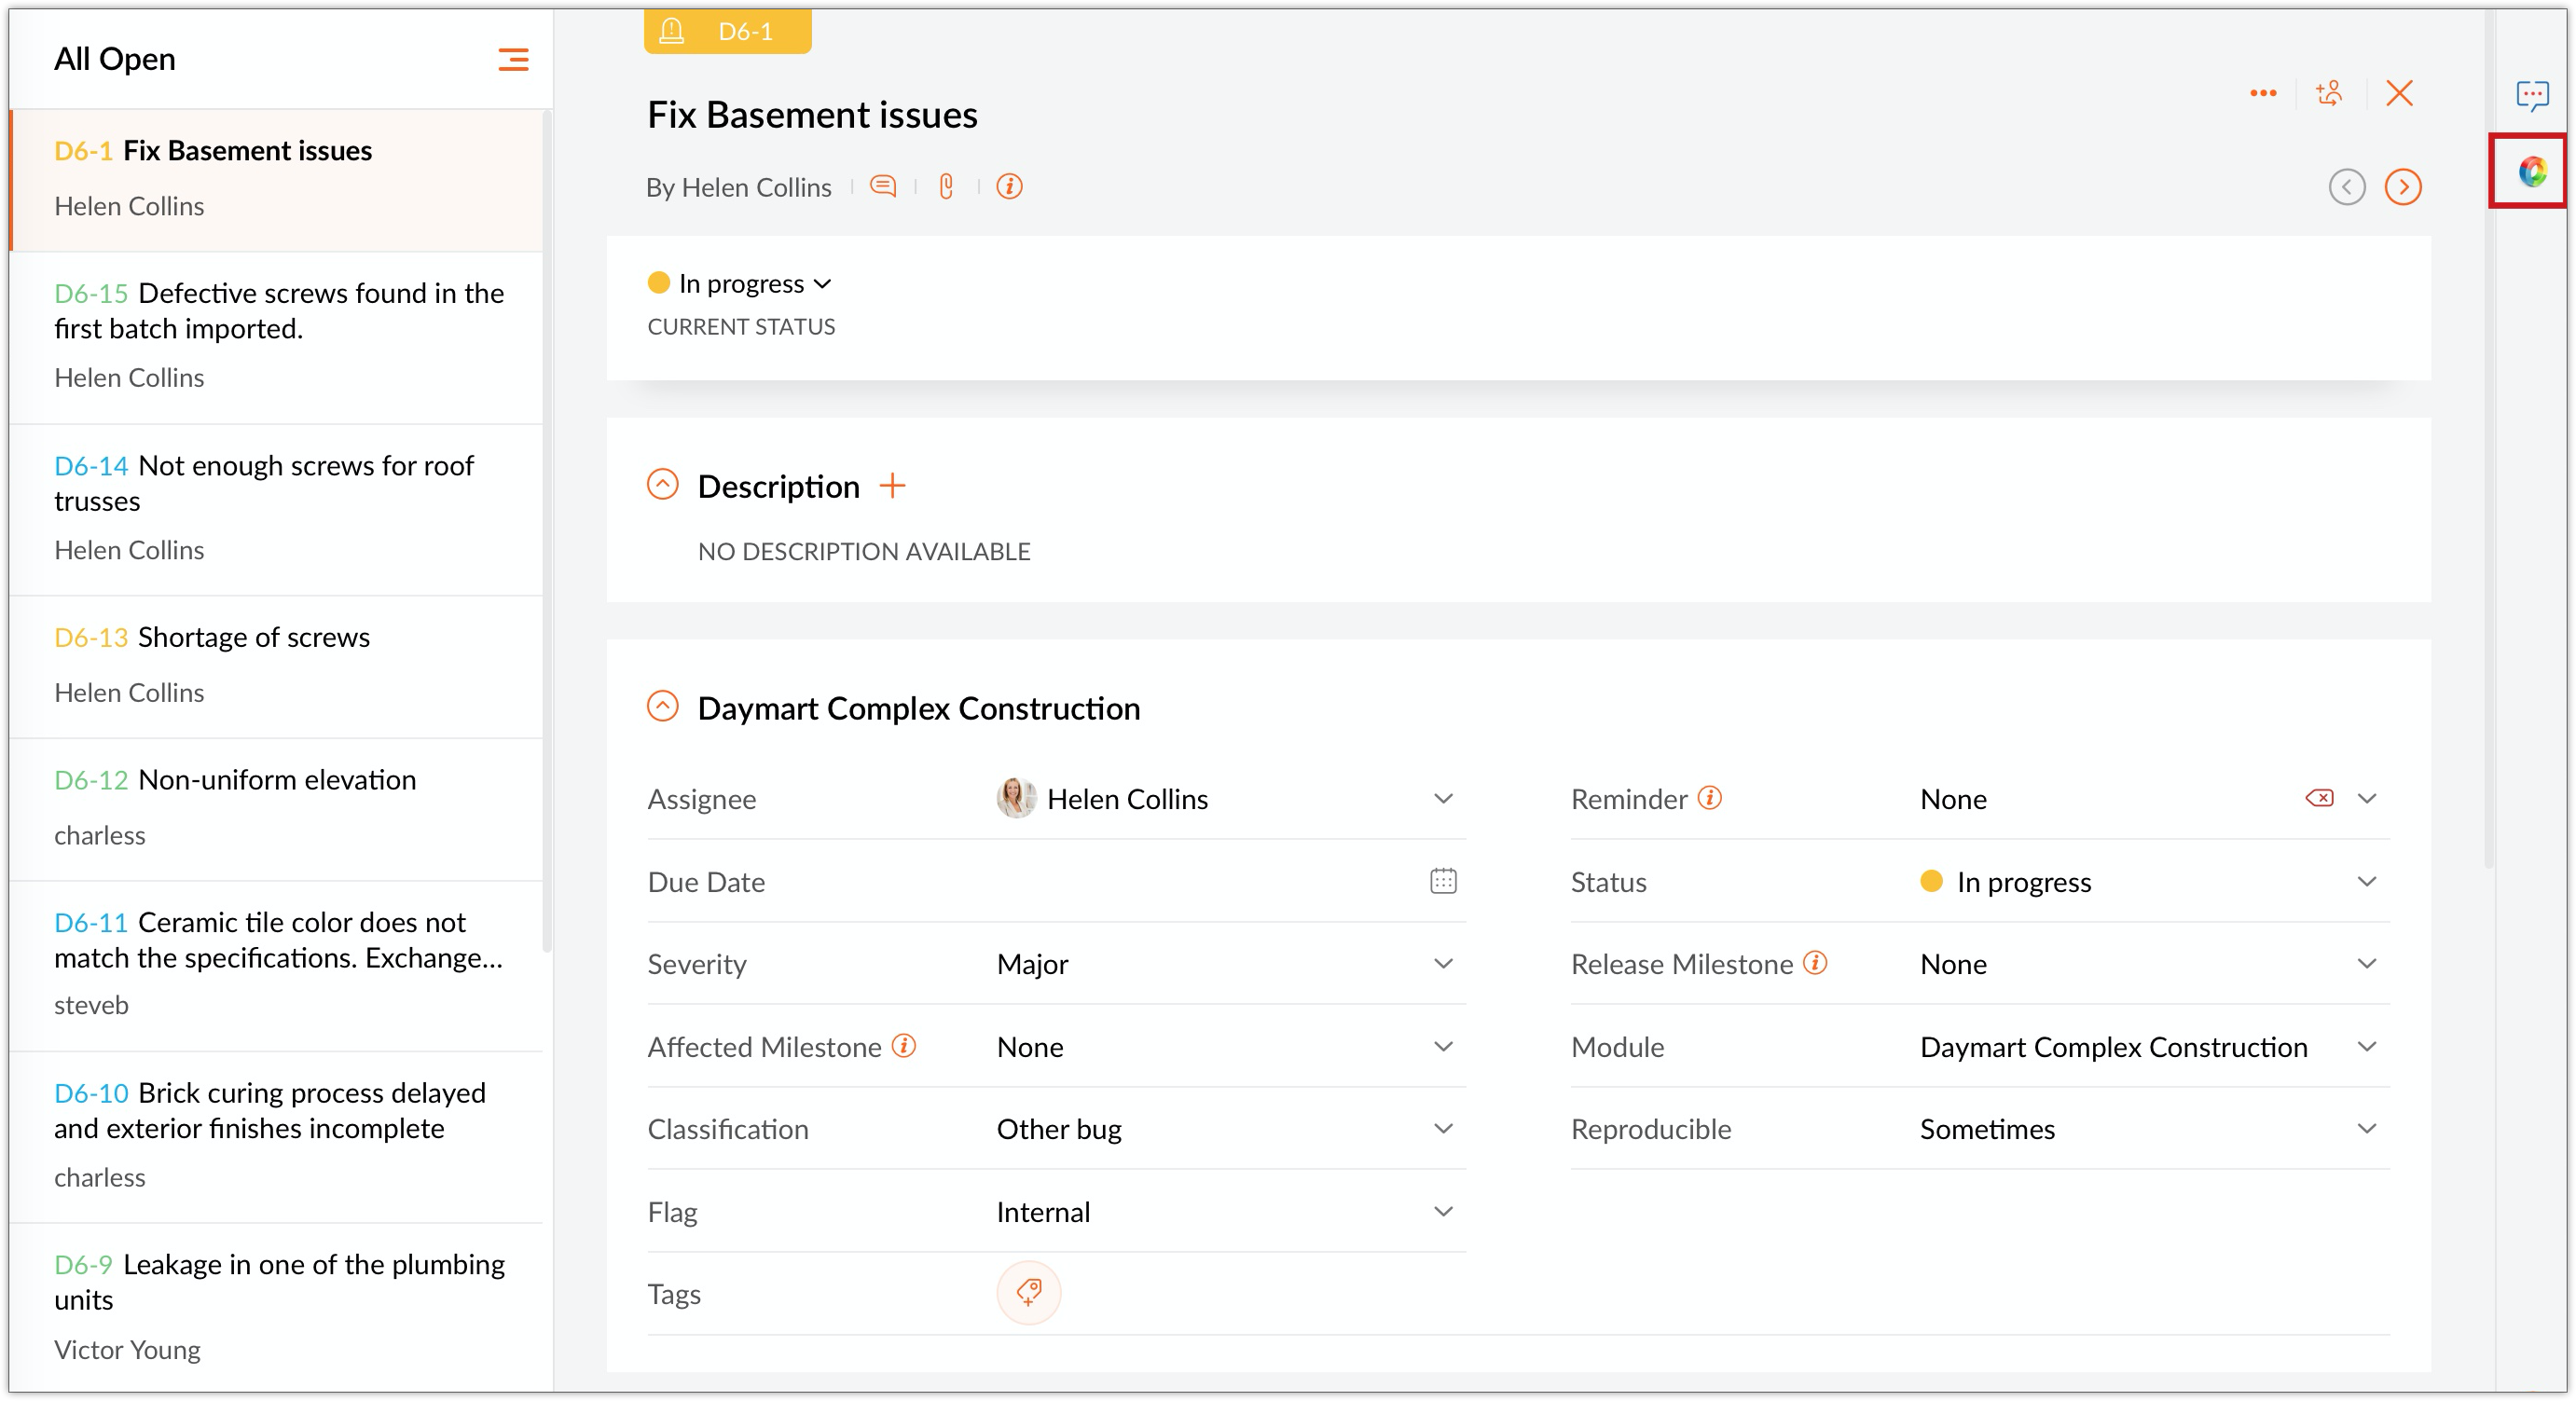Go to next bug arrow

tap(2402, 187)
